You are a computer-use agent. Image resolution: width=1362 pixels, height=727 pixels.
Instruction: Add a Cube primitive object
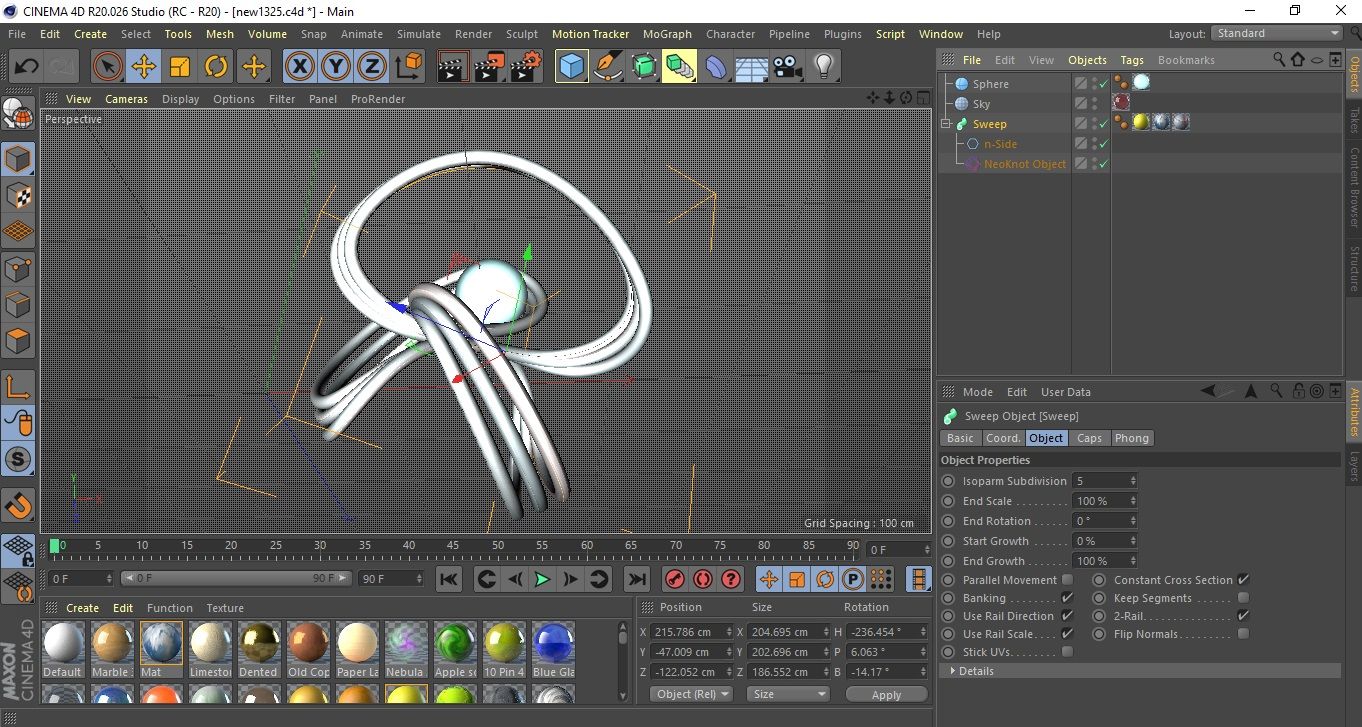[572, 67]
